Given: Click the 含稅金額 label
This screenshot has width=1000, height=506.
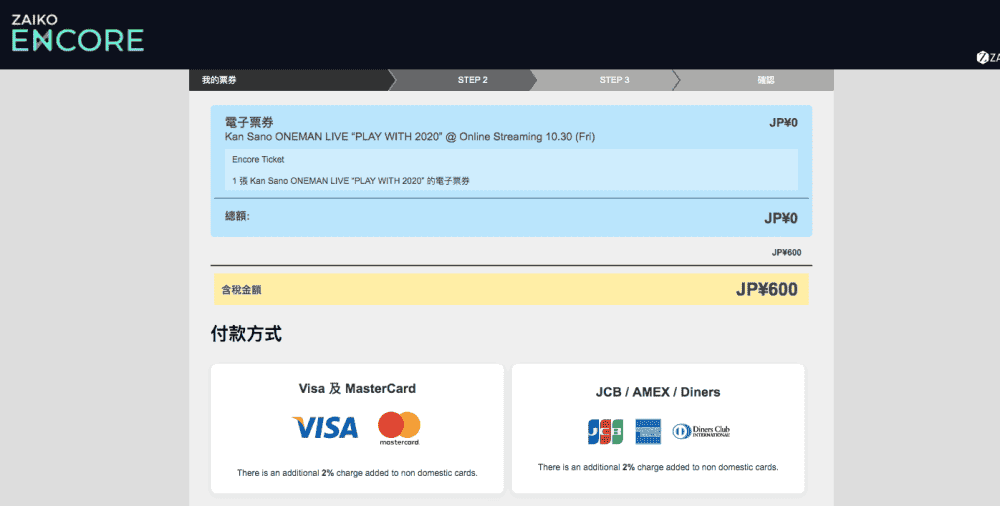Looking at the screenshot, I should (x=241, y=290).
